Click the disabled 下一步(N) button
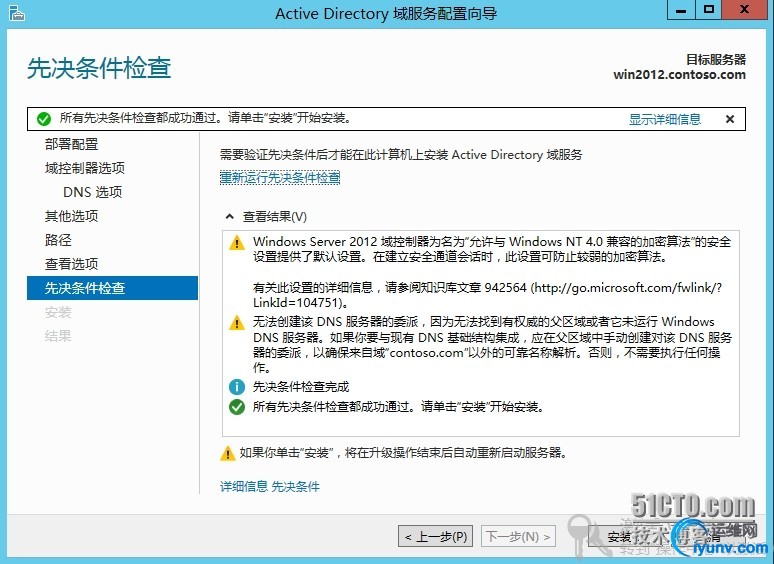The image size is (774, 564). tap(518, 536)
